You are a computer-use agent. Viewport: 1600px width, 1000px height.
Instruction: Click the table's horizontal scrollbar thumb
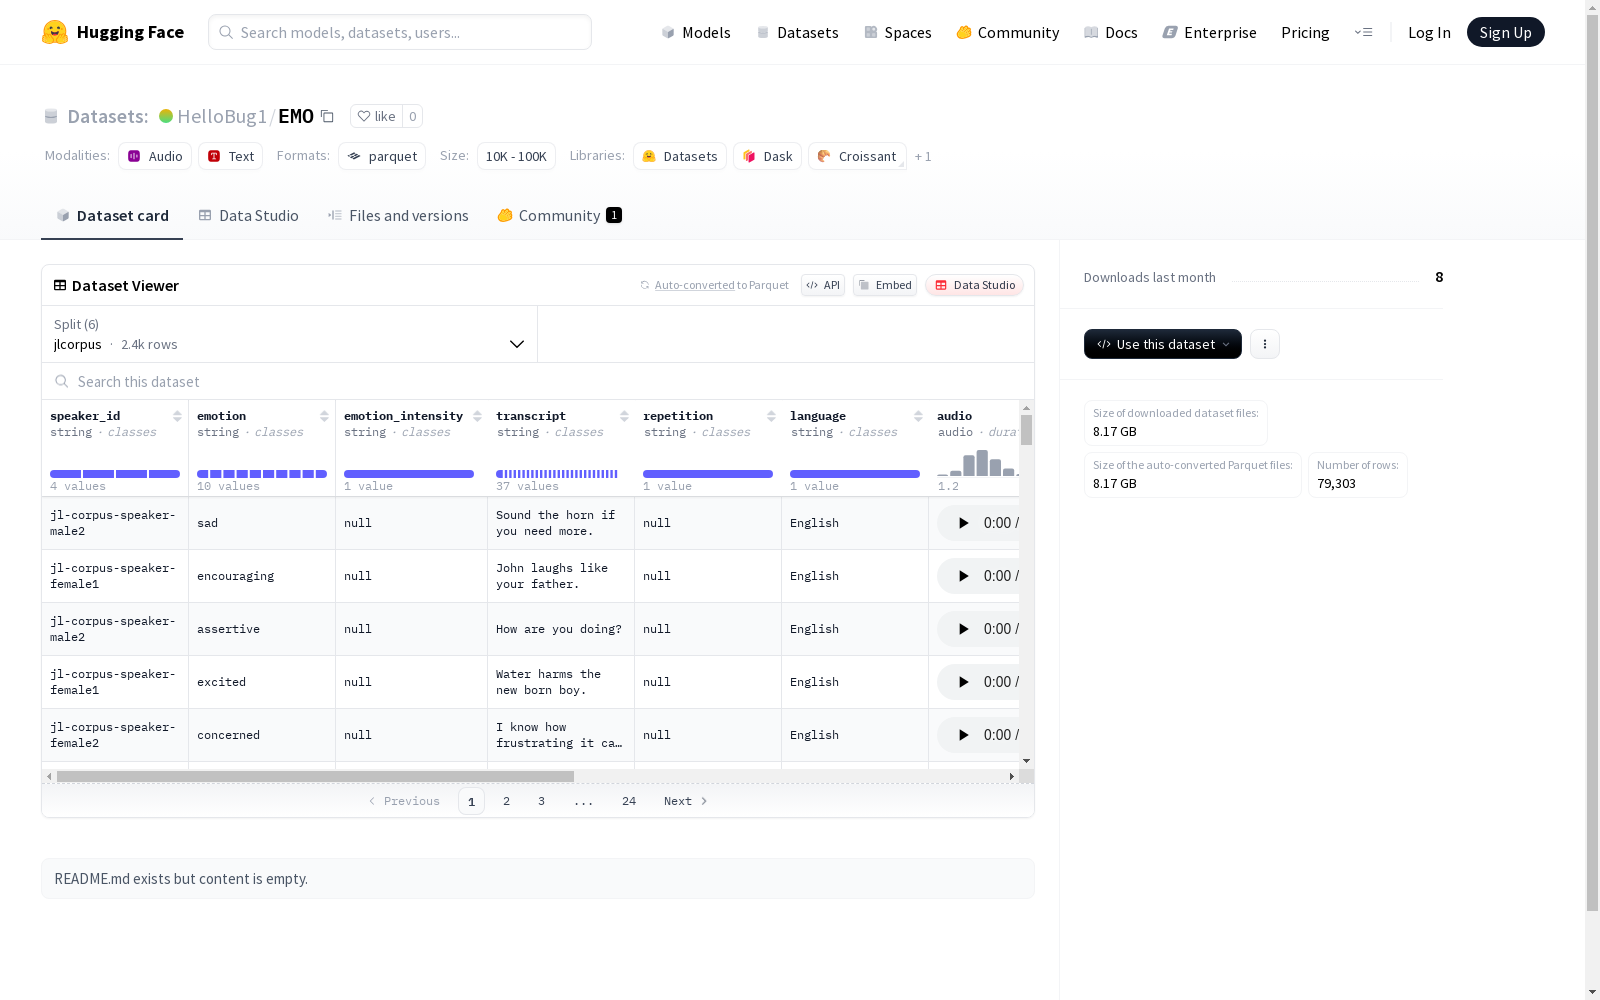click(x=315, y=776)
